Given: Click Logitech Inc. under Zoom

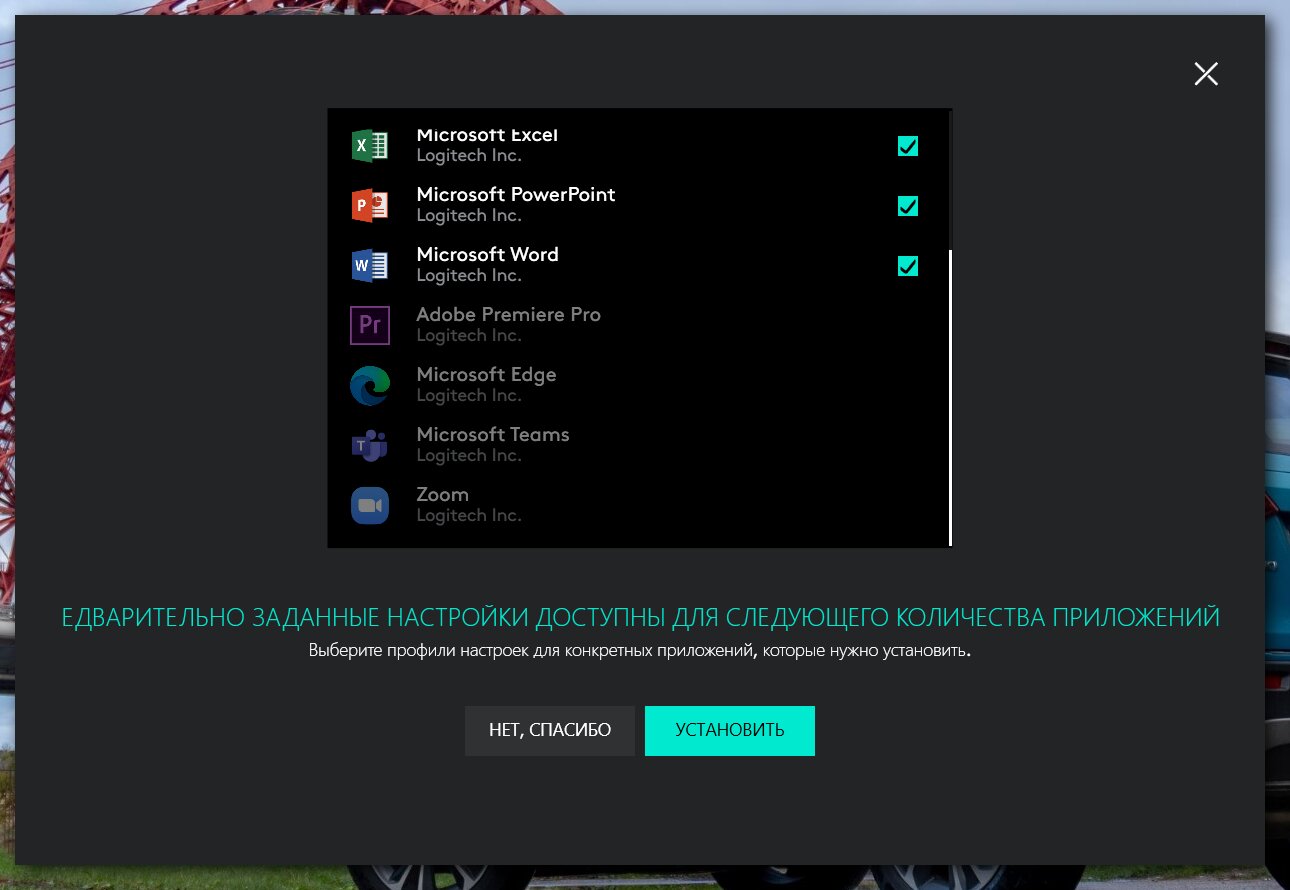Looking at the screenshot, I should click(x=469, y=516).
